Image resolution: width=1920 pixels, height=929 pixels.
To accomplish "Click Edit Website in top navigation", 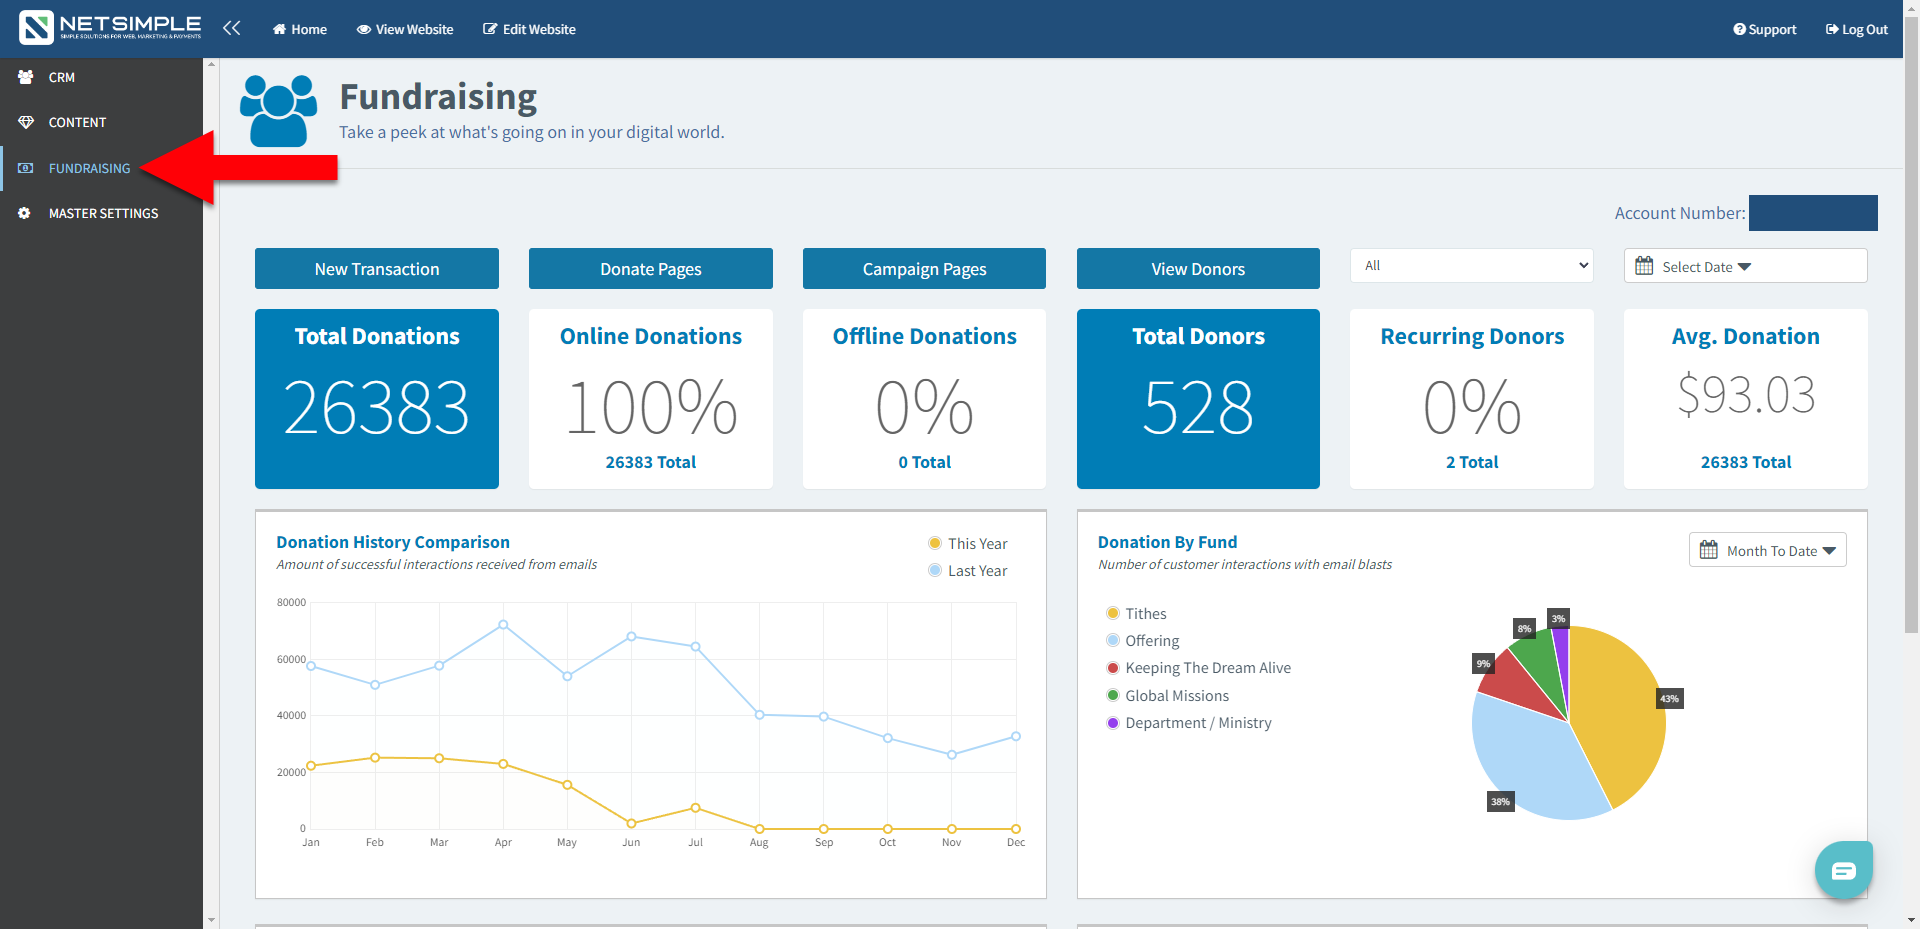I will point(529,29).
